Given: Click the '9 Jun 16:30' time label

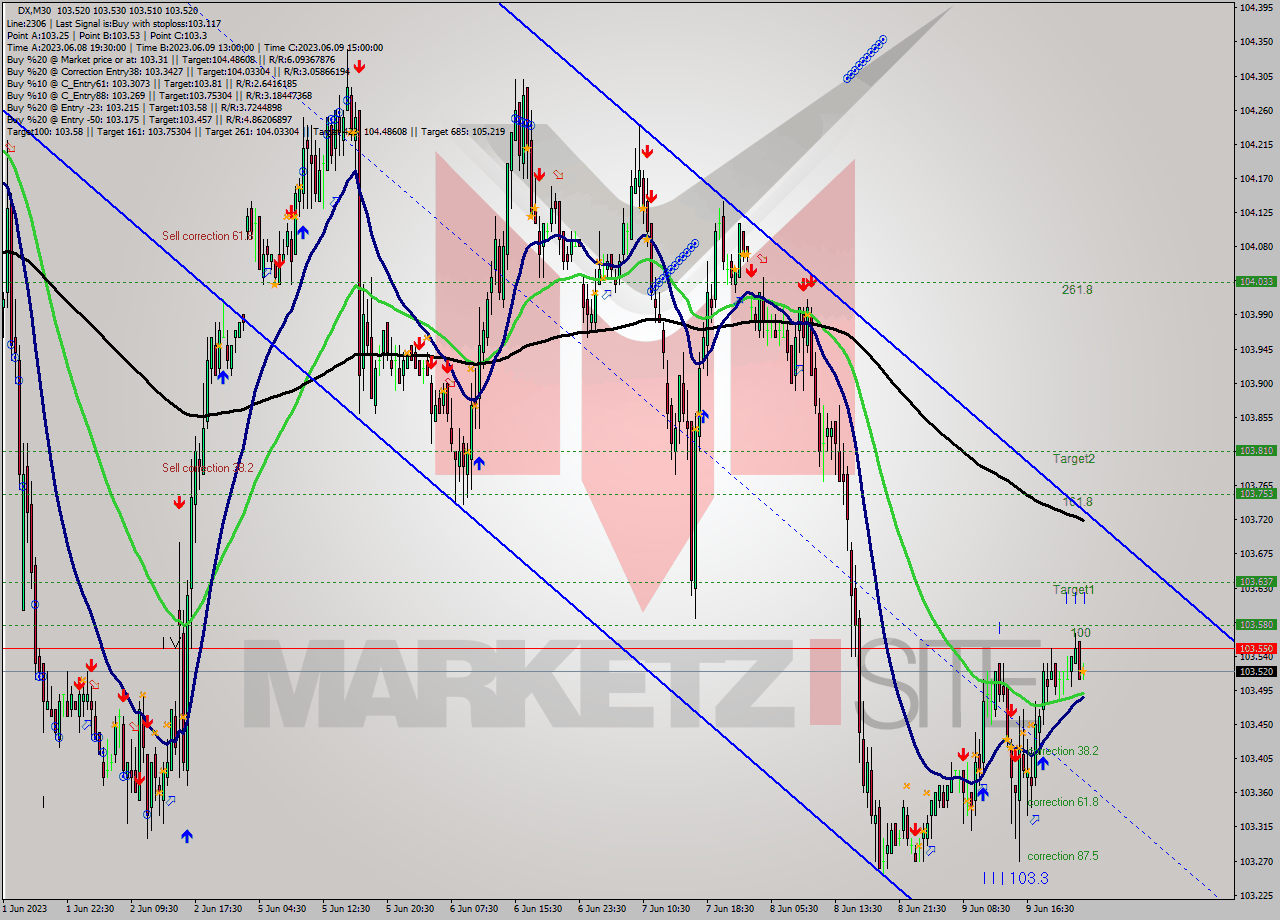Looking at the screenshot, I should click(x=1049, y=909).
